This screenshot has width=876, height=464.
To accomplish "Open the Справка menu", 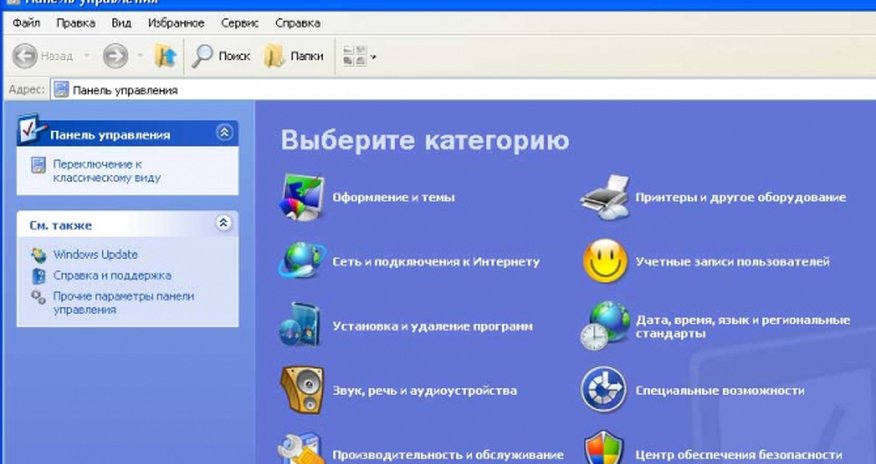I will coord(298,23).
